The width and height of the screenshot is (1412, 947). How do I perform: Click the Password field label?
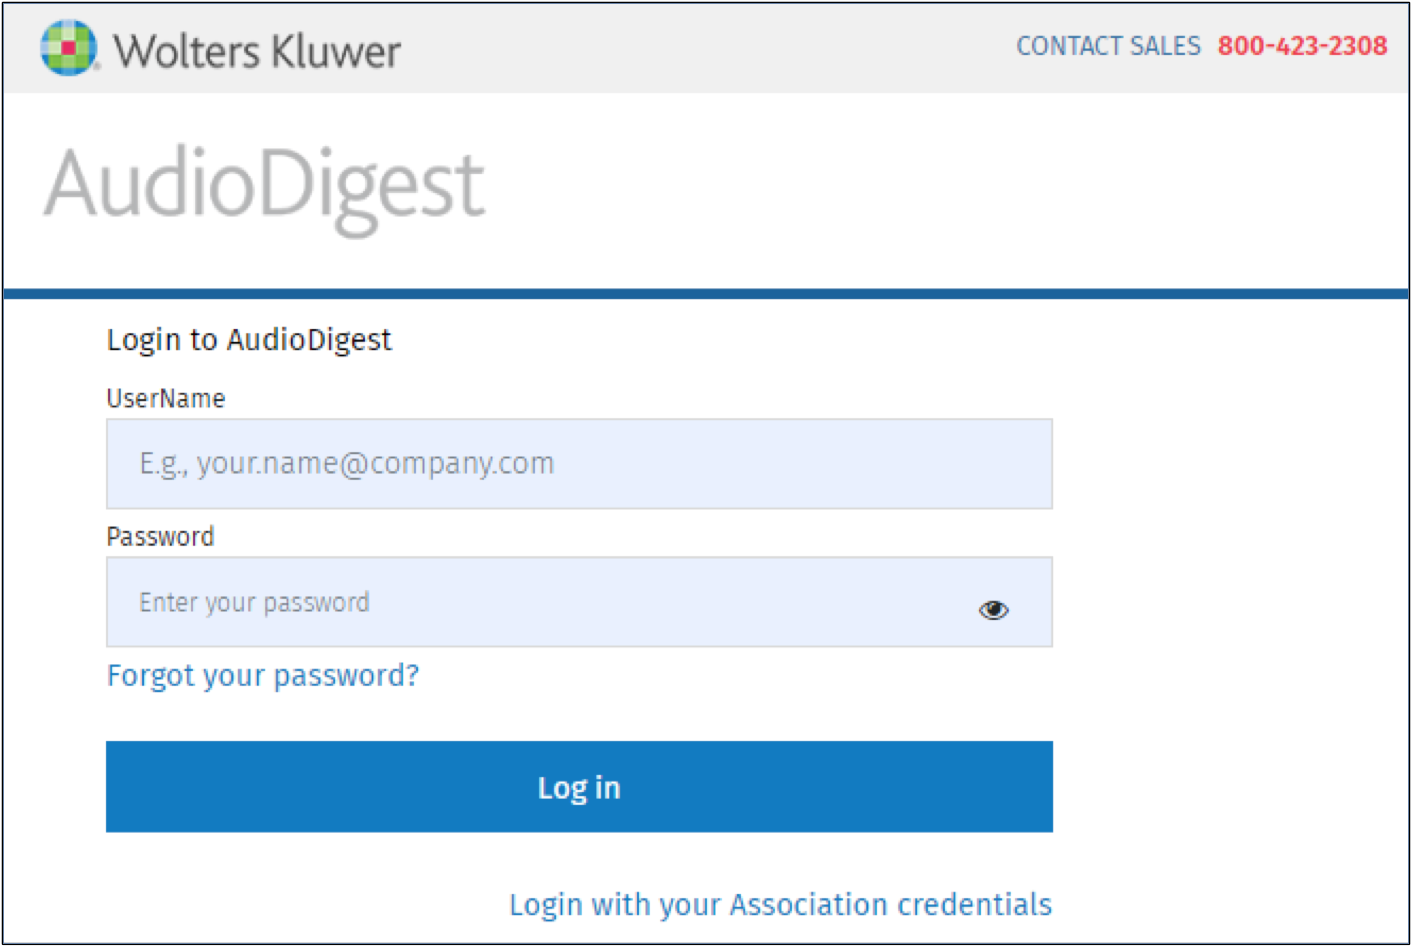pos(160,537)
